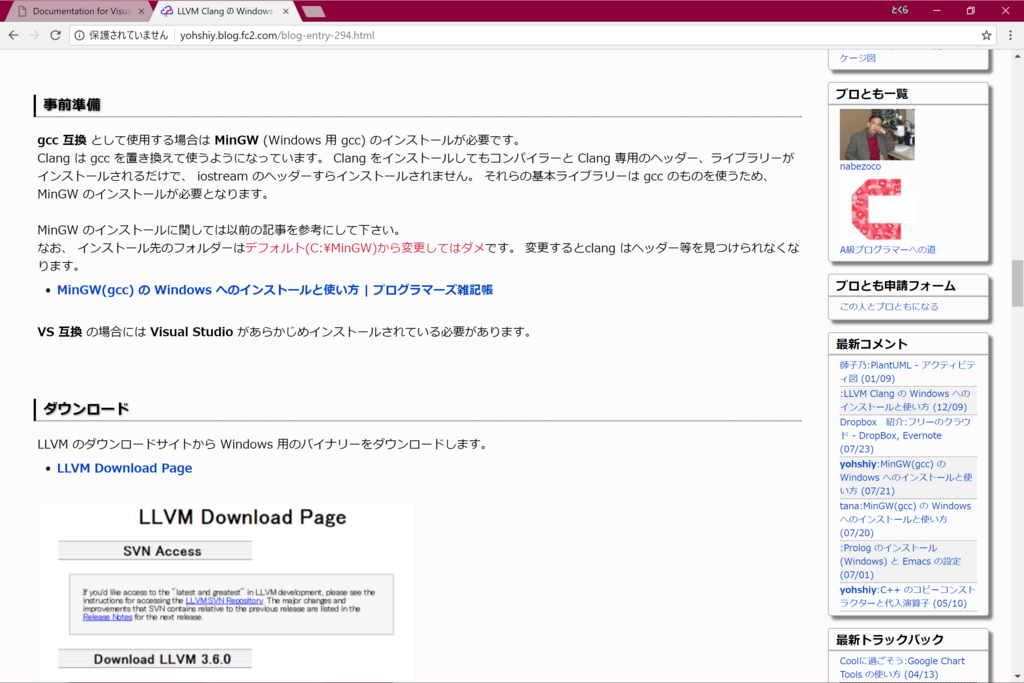Open the Google Chart Tools trackback link
This screenshot has width=1024, height=683.
click(x=902, y=667)
